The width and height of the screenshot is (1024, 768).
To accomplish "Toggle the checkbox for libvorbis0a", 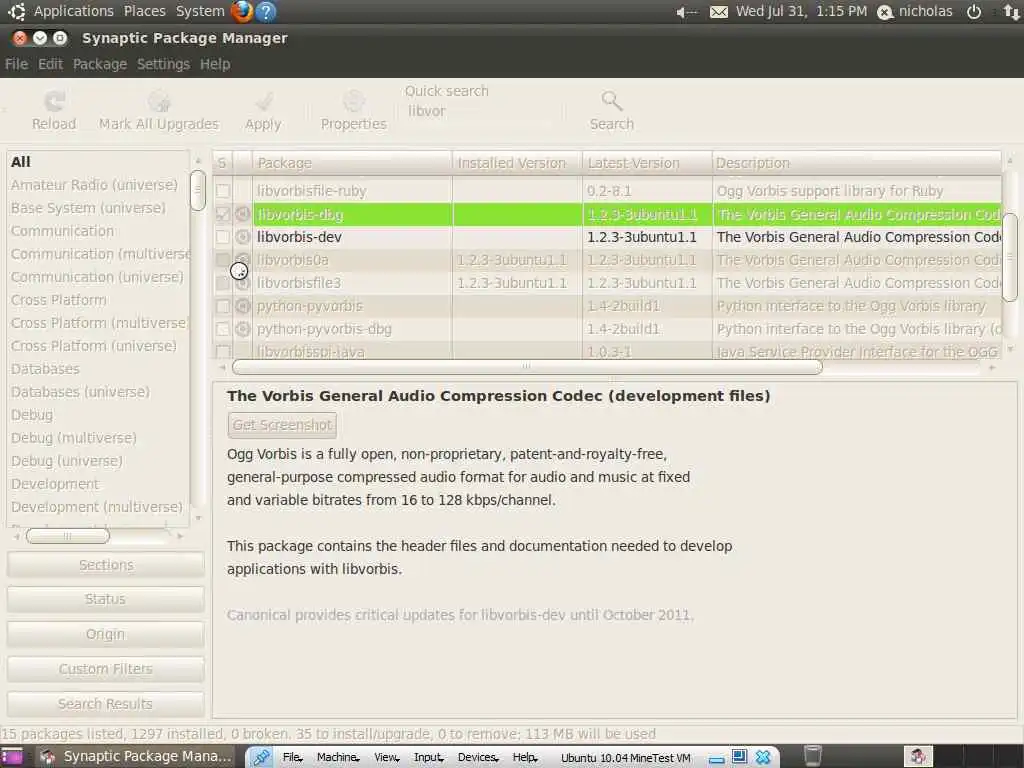I will coord(223,260).
